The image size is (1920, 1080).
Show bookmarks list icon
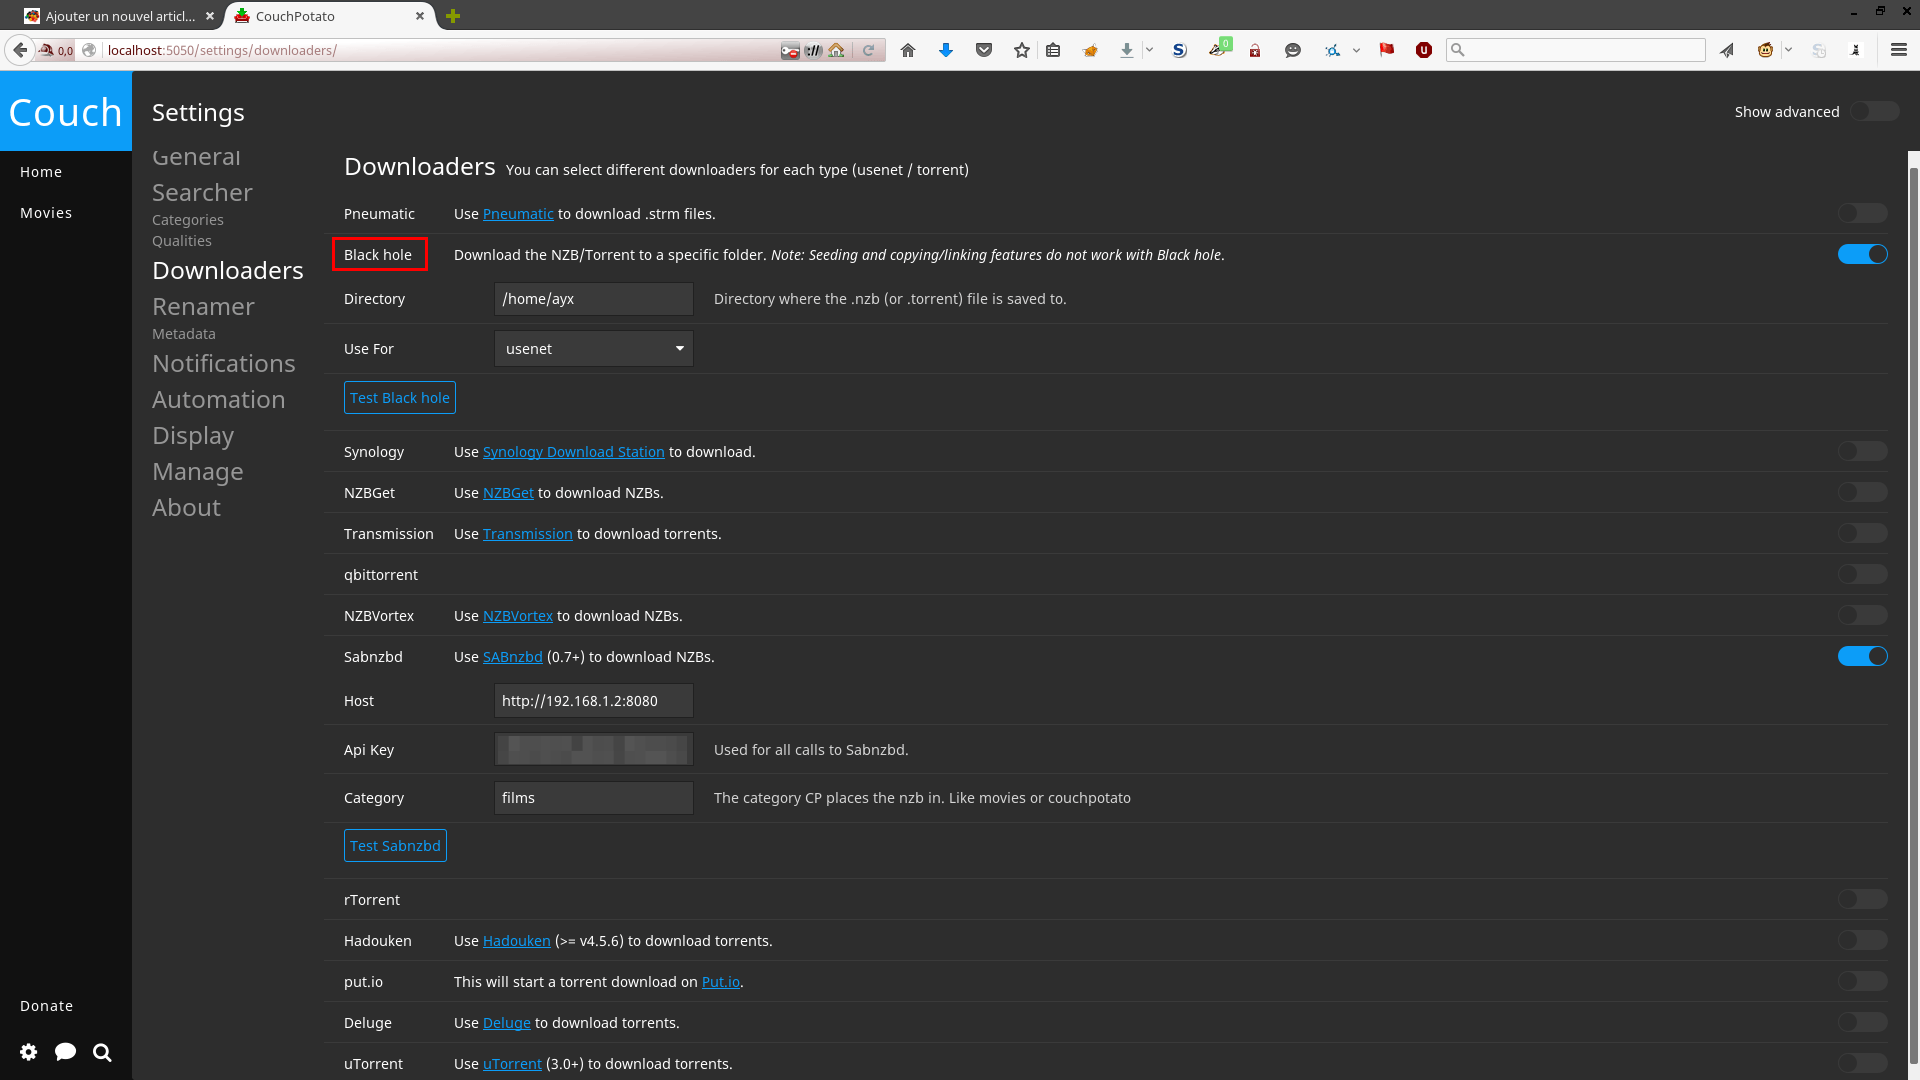click(x=1053, y=50)
